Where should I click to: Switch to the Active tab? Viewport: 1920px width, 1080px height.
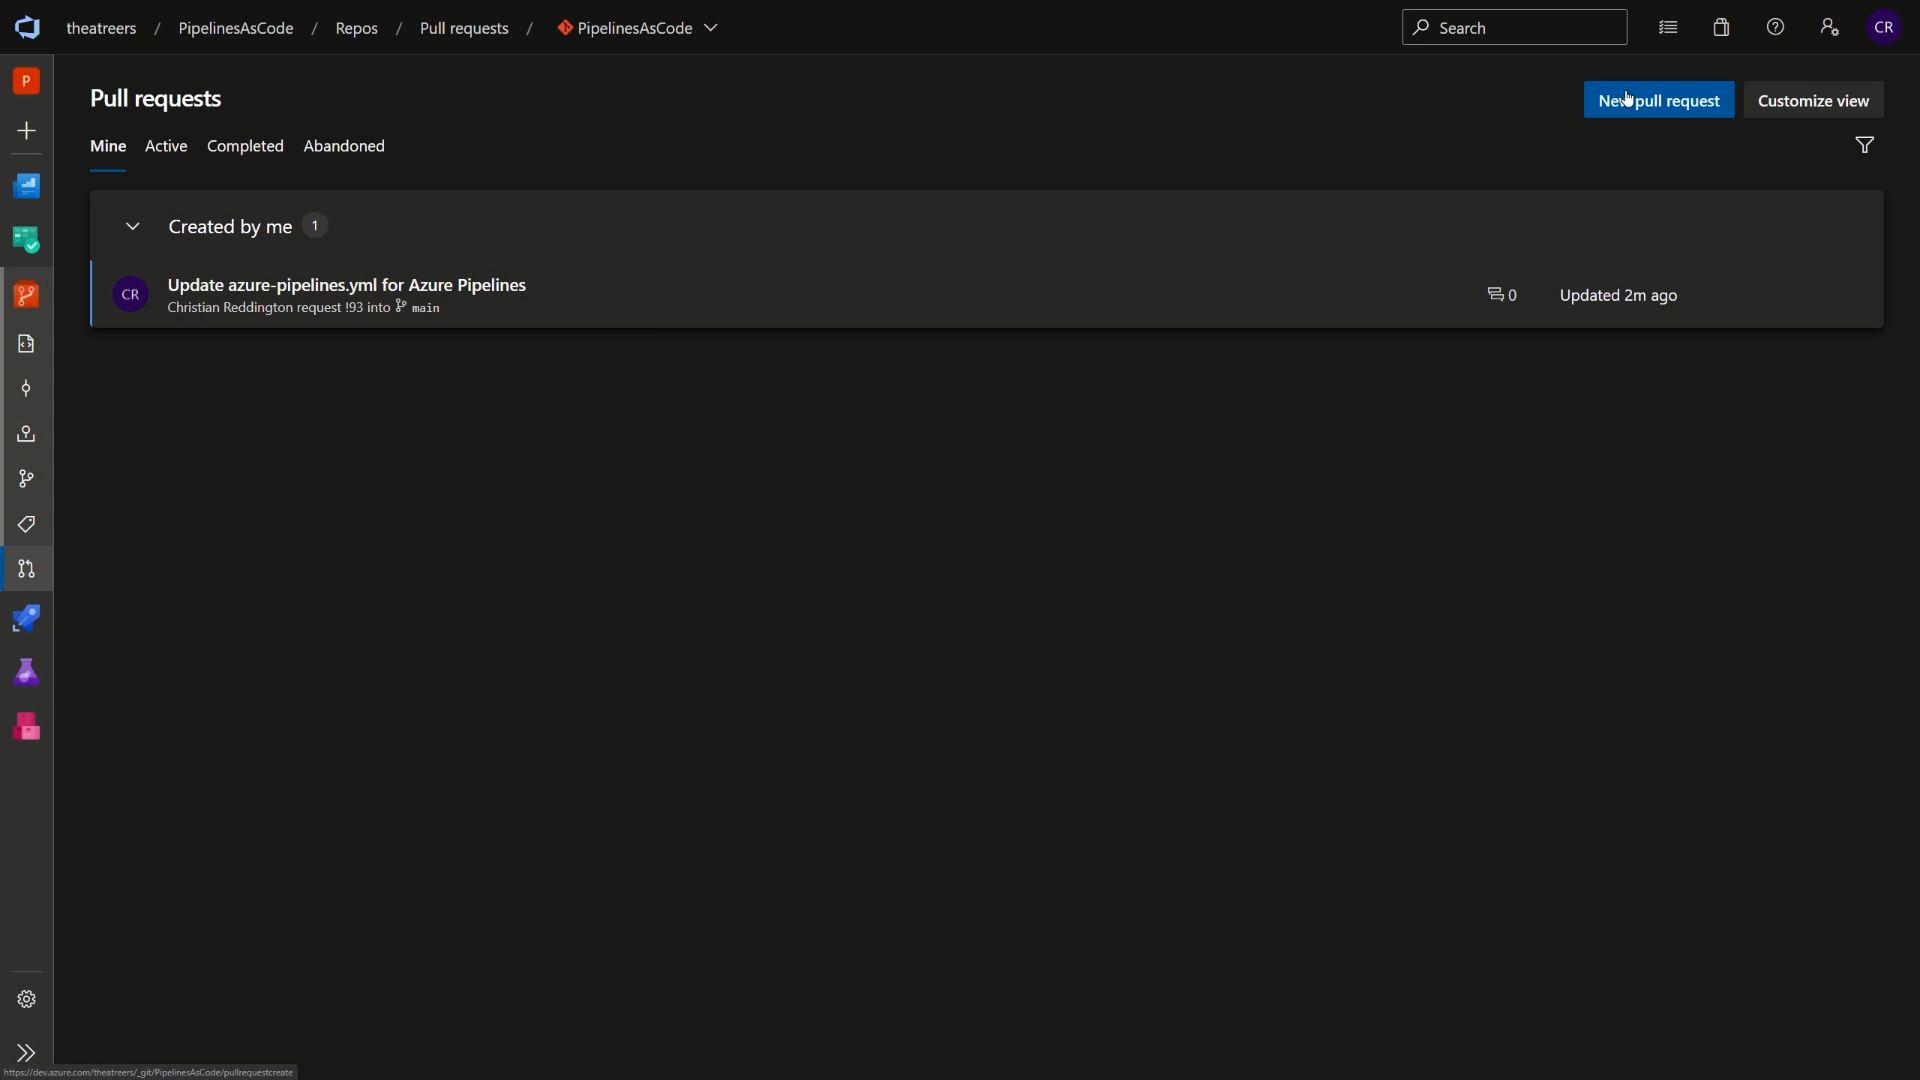(166, 146)
